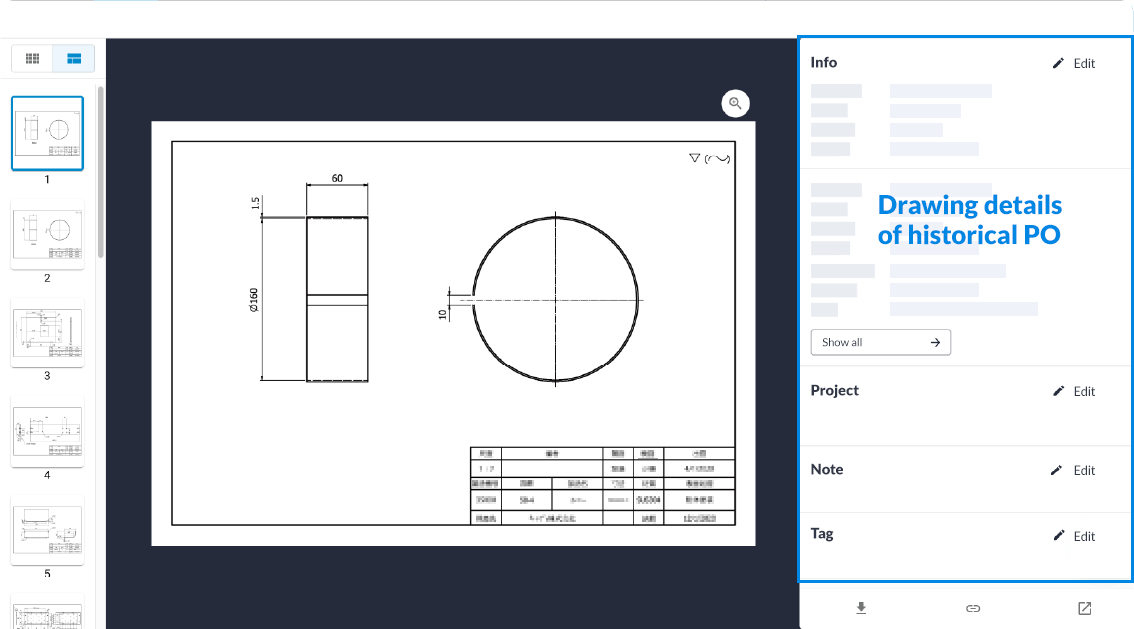Viewport: 1134px width, 629px height.
Task: Select drawing thumbnail 1
Action: (x=48, y=134)
